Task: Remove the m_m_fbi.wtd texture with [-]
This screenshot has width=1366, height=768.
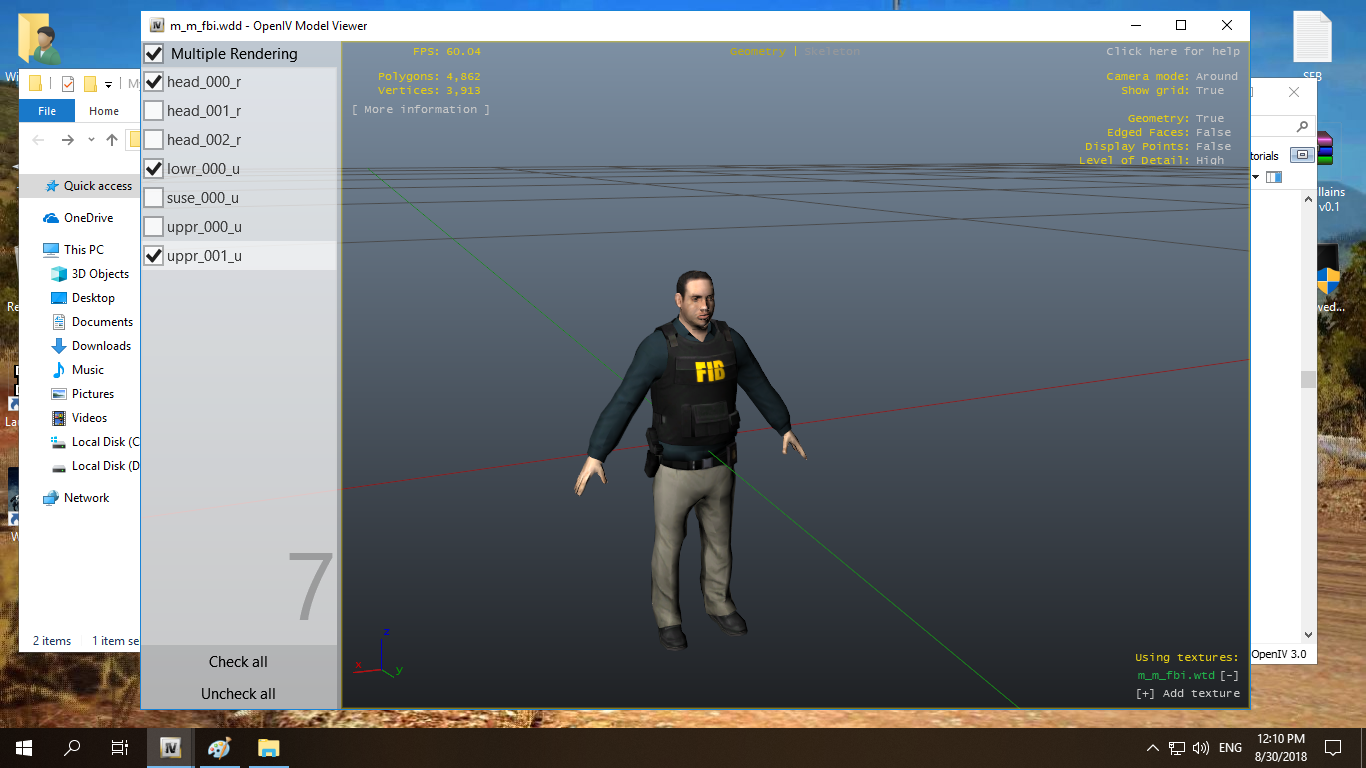Action: tap(1230, 676)
